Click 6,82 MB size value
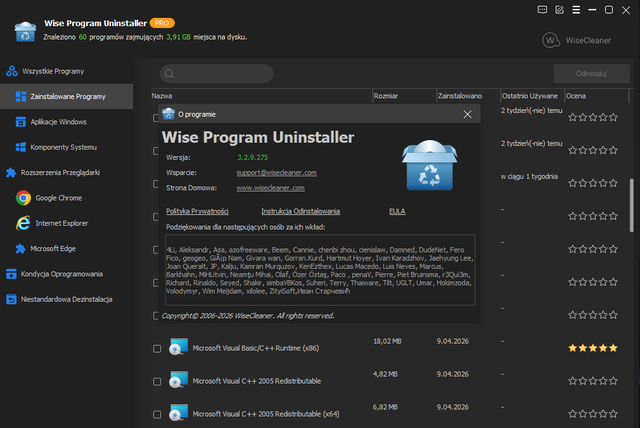The image size is (640, 428). (x=385, y=407)
